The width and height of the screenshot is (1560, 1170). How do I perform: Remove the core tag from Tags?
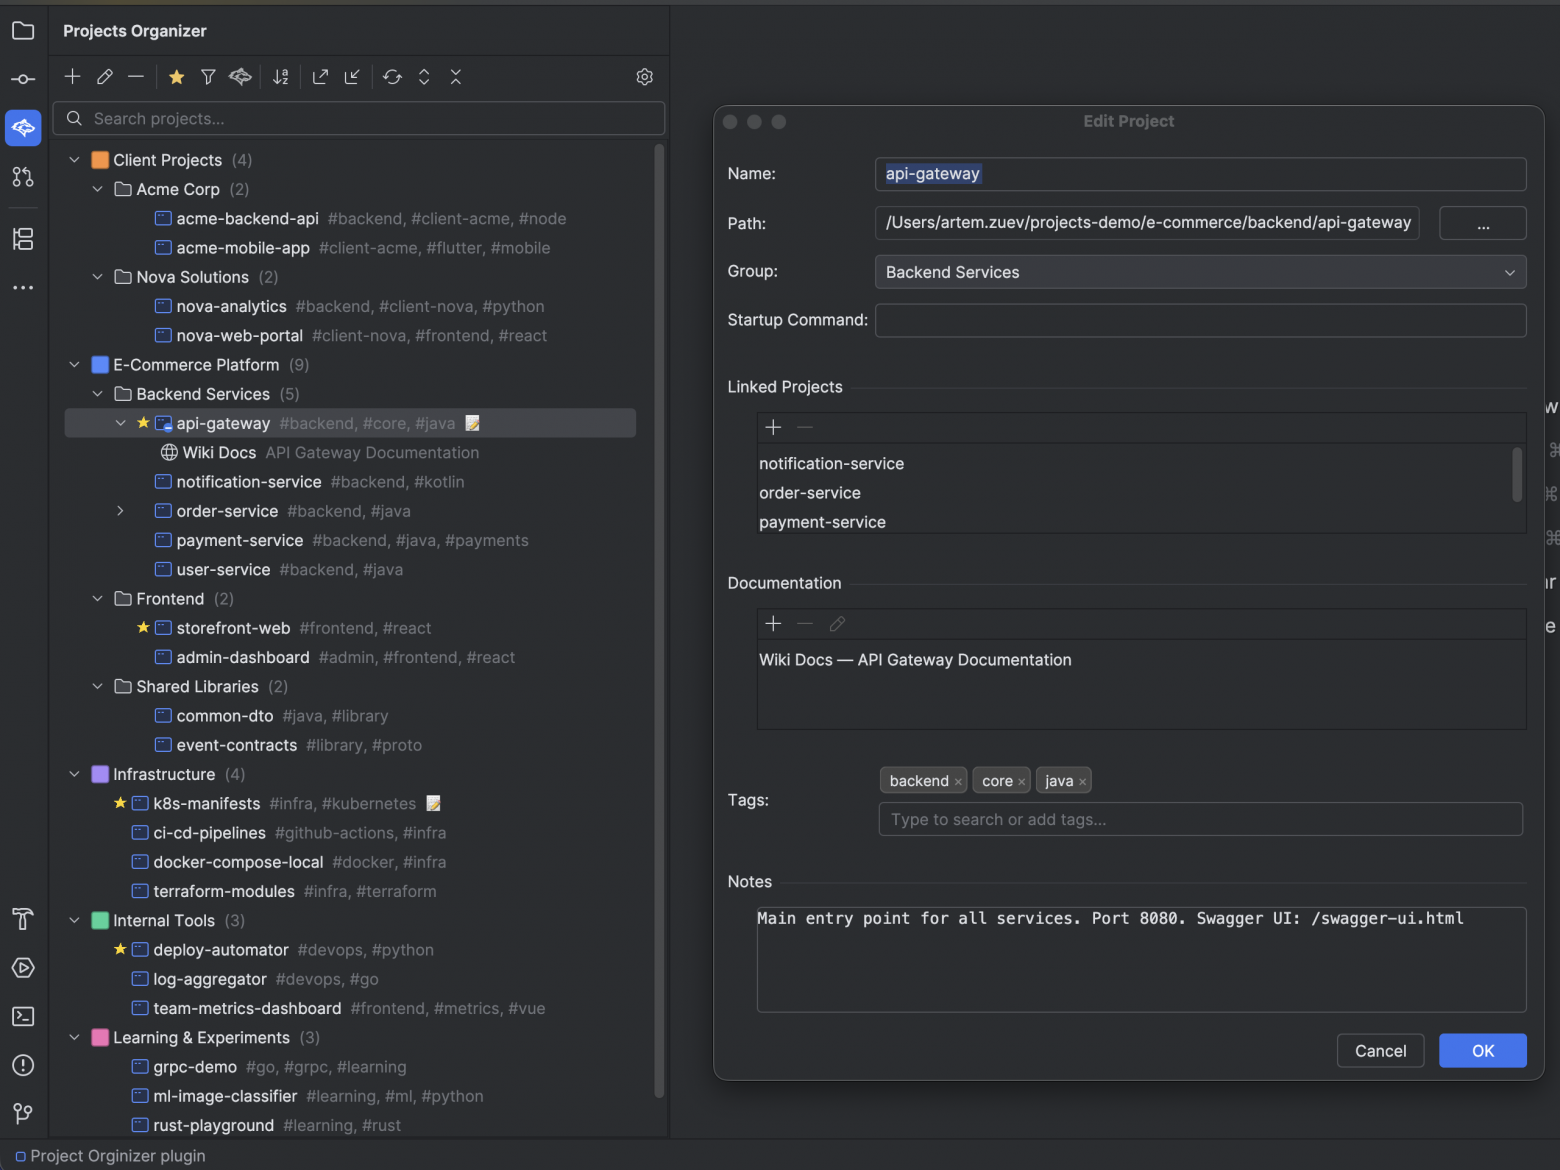(1022, 780)
